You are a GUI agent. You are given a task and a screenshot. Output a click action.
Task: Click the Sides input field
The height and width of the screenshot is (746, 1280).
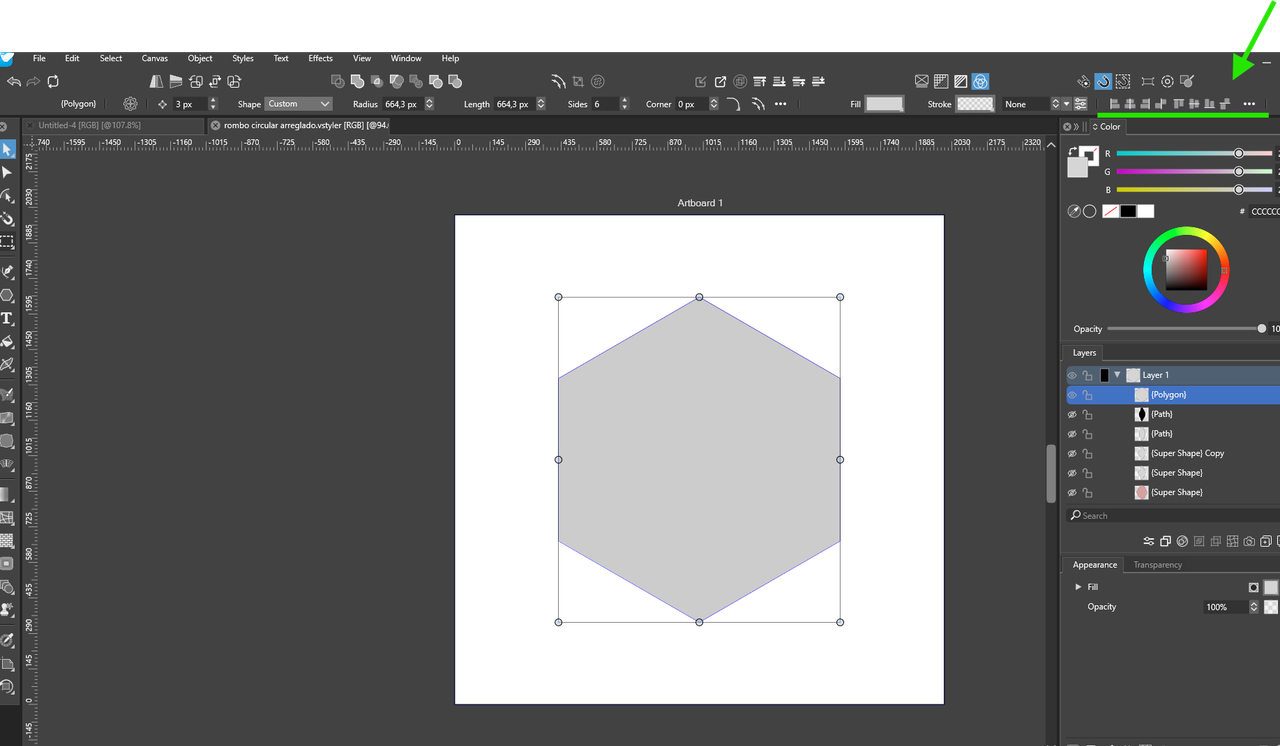pos(605,104)
